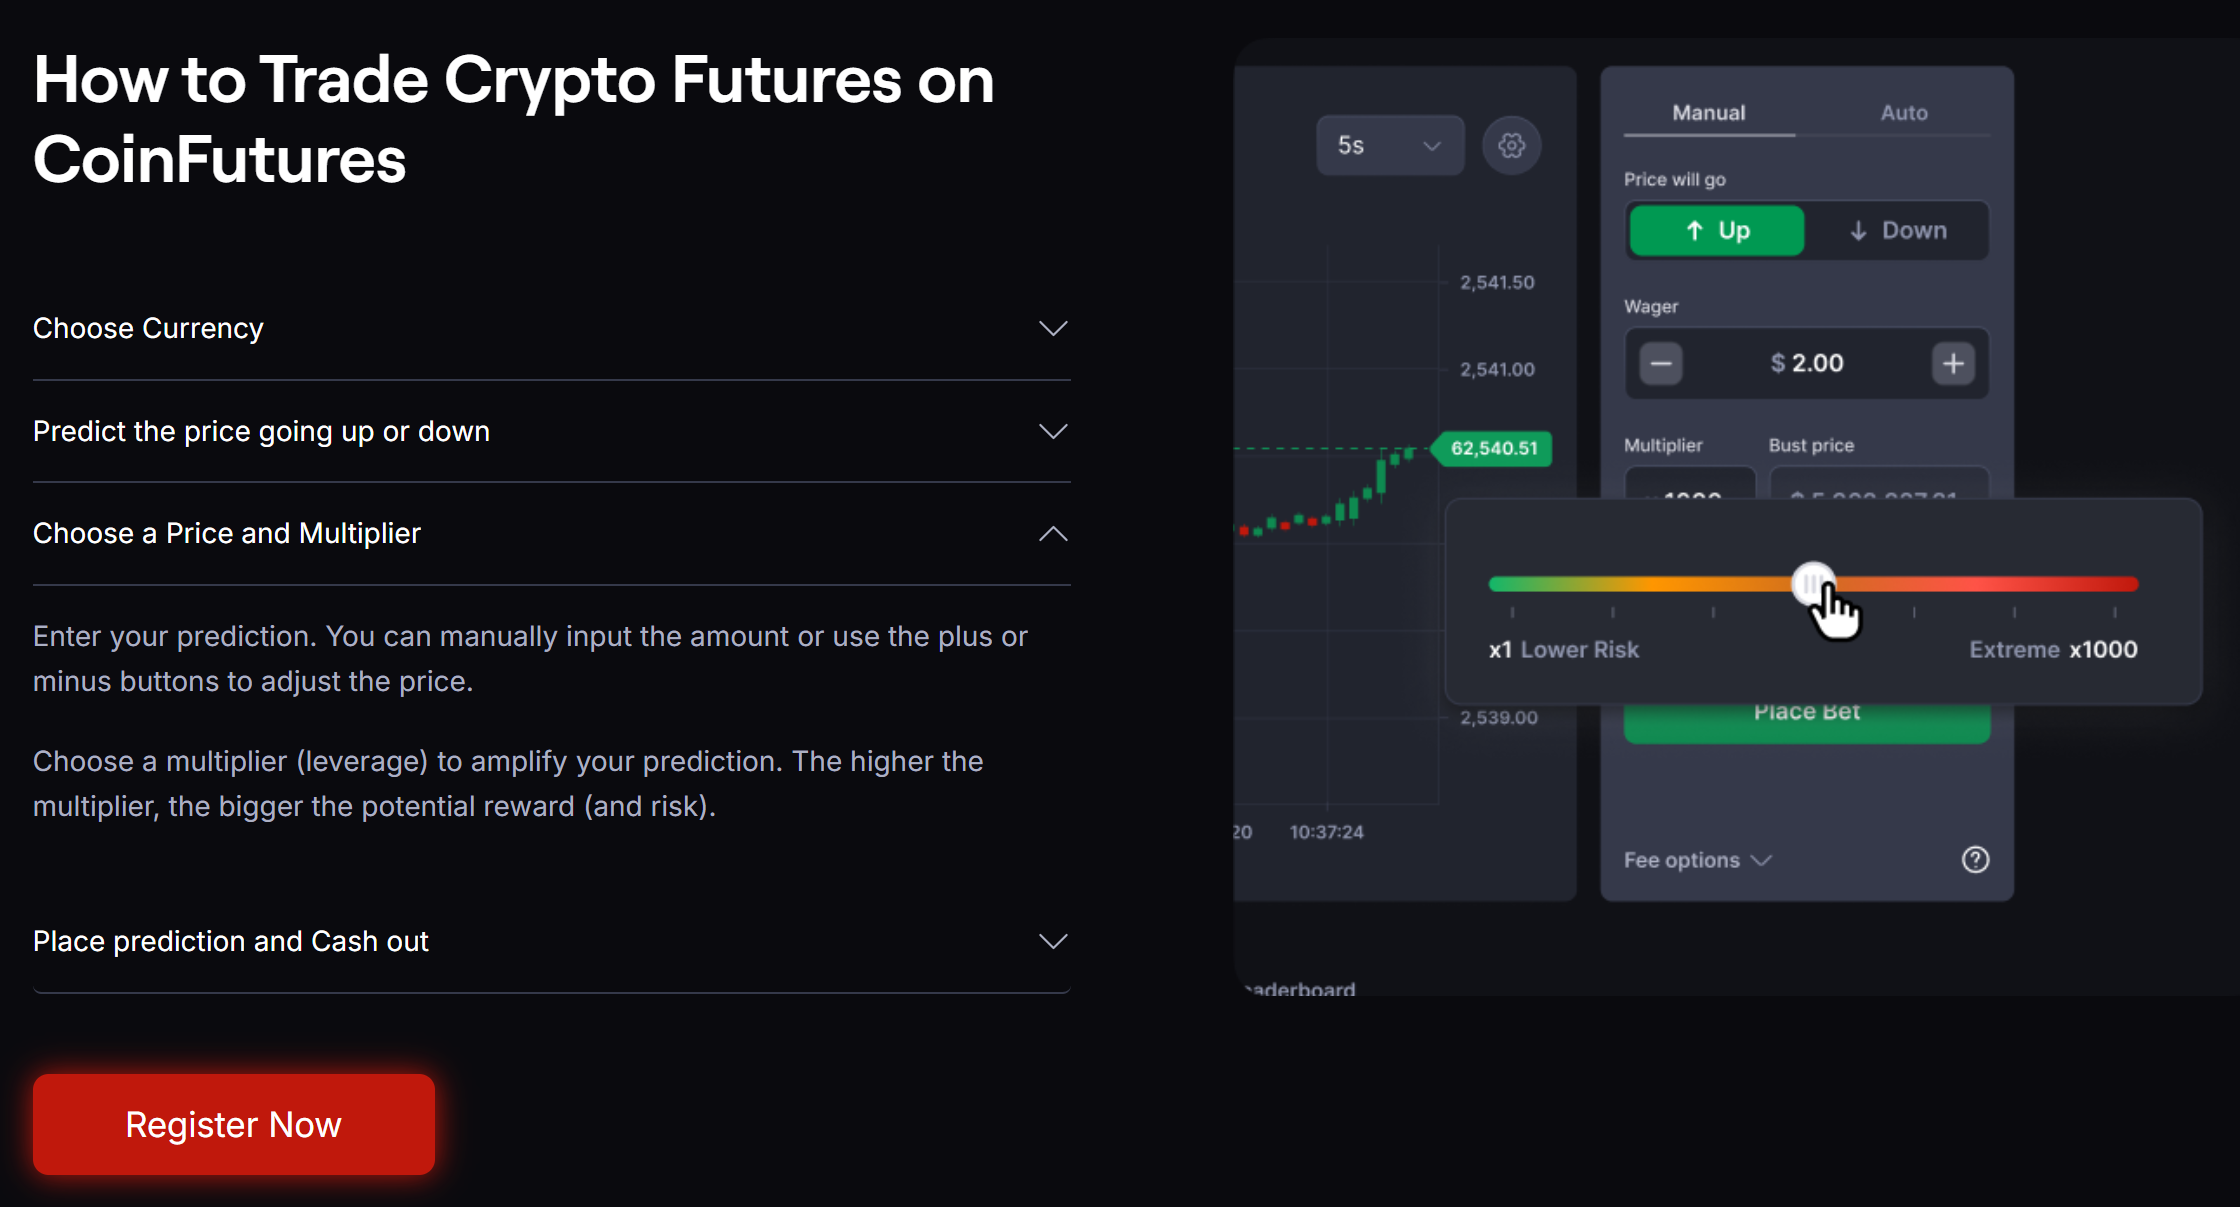Select Up as the price direction
The width and height of the screenshot is (2240, 1207).
click(1715, 230)
